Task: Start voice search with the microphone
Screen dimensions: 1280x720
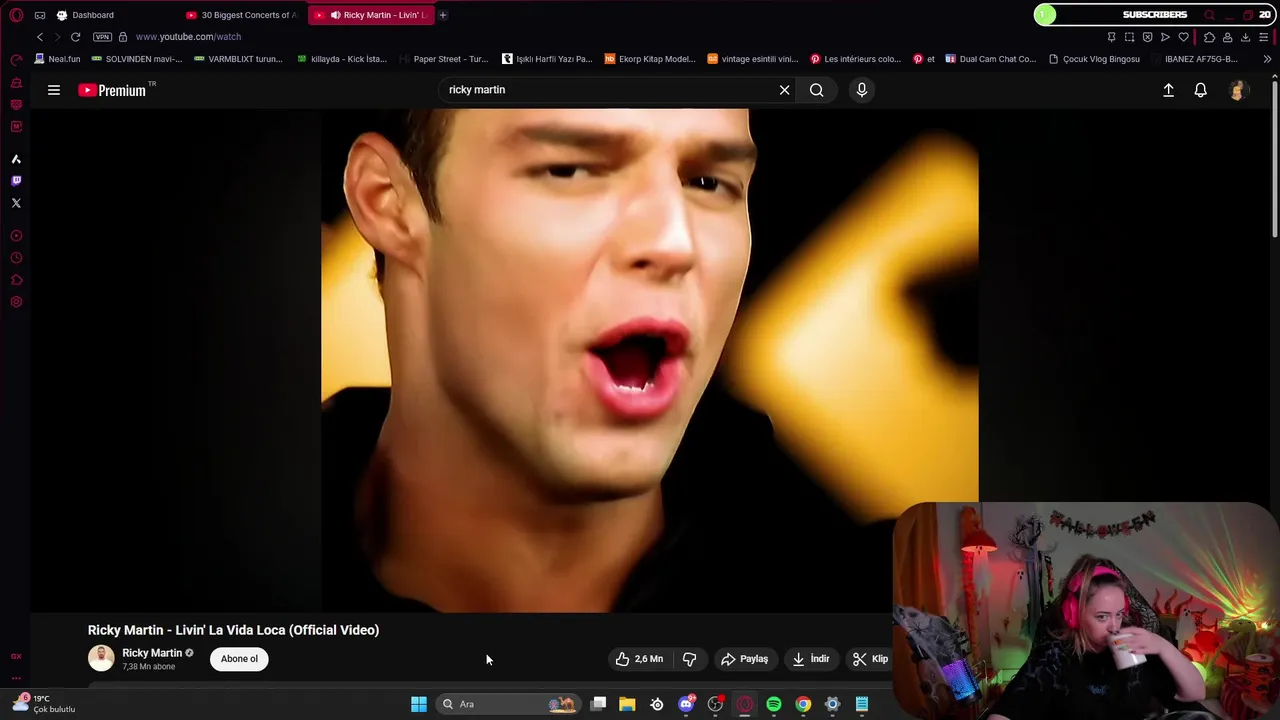Action: (x=862, y=90)
